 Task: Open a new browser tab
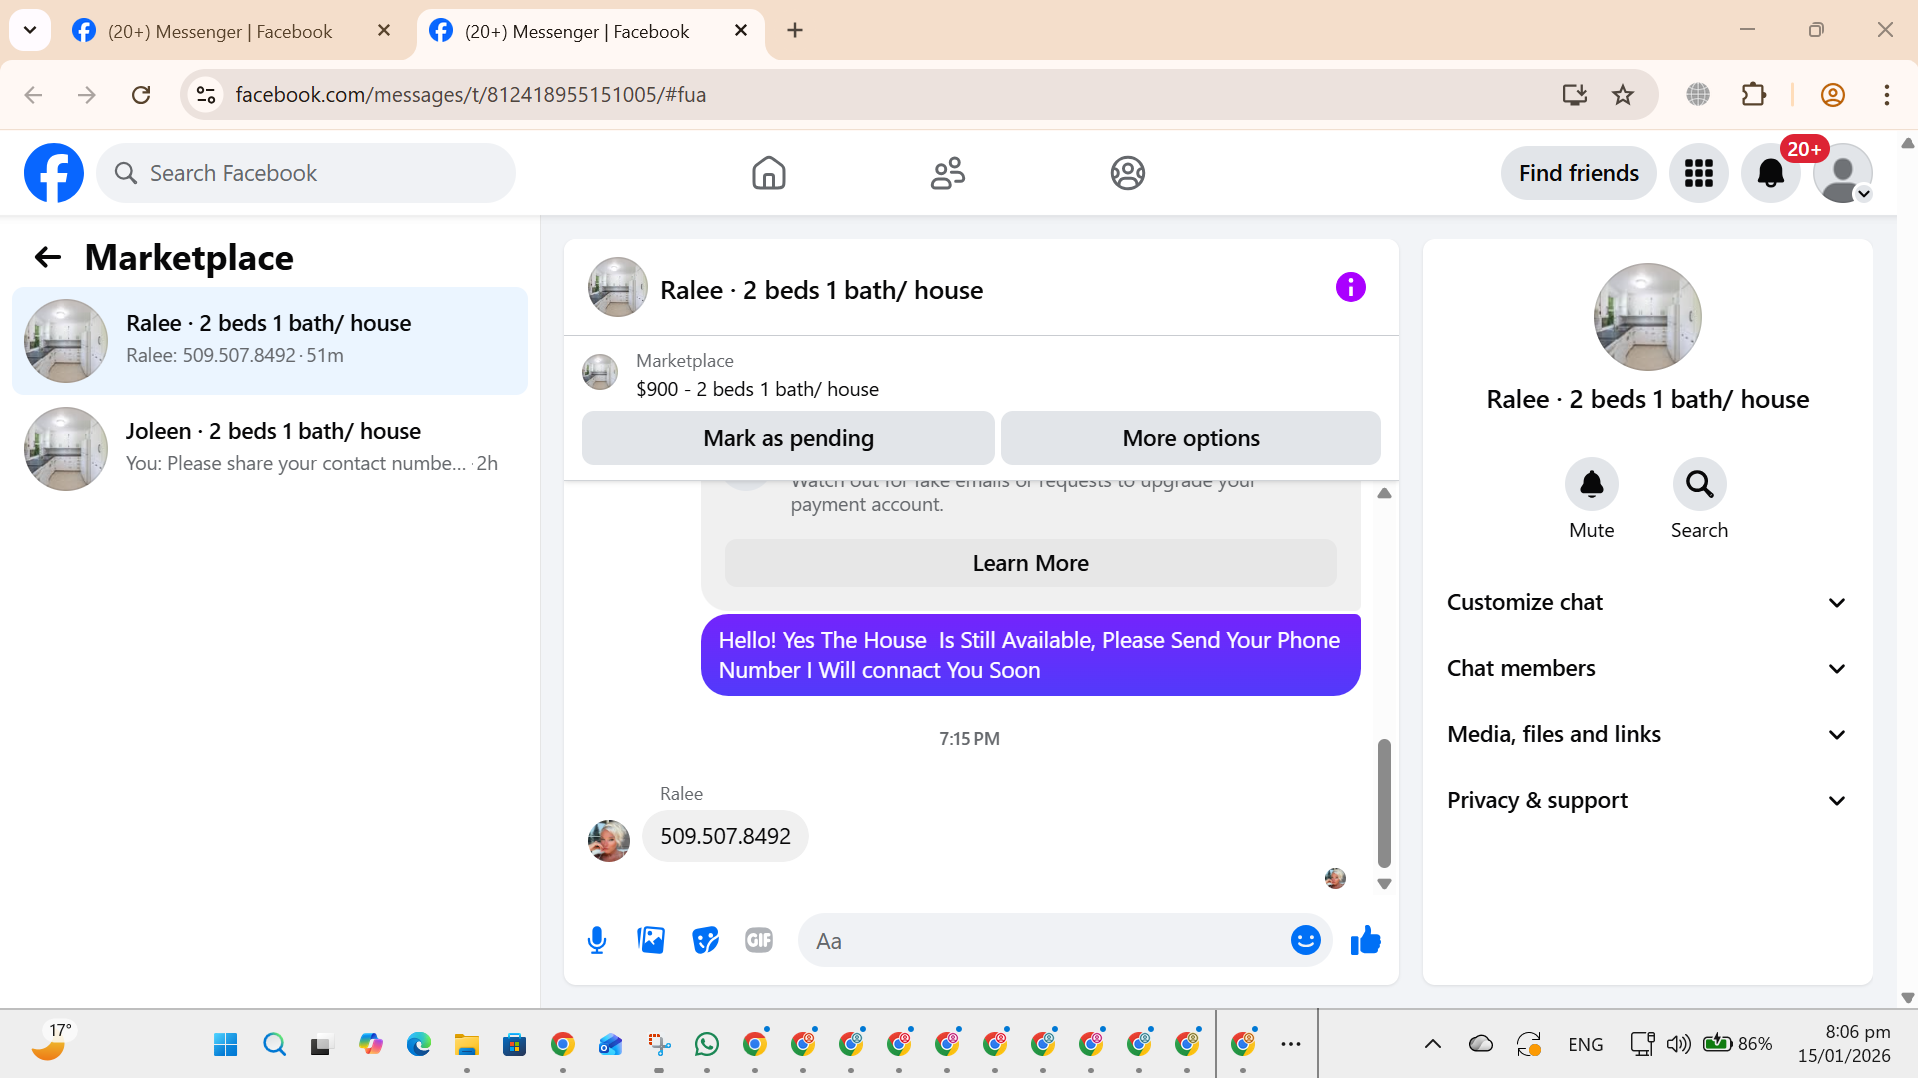795,30
